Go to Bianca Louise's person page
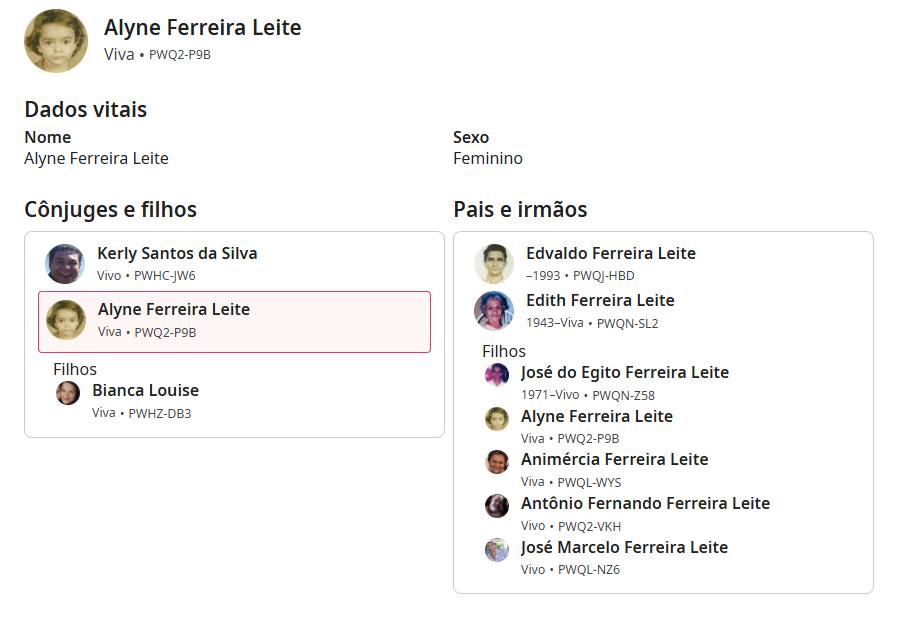 (x=145, y=391)
